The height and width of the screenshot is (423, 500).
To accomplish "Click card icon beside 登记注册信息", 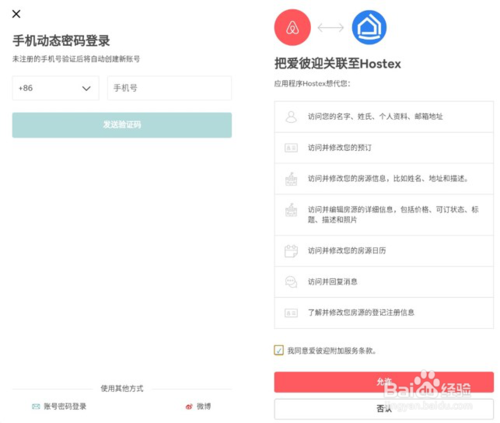I will [x=291, y=313].
